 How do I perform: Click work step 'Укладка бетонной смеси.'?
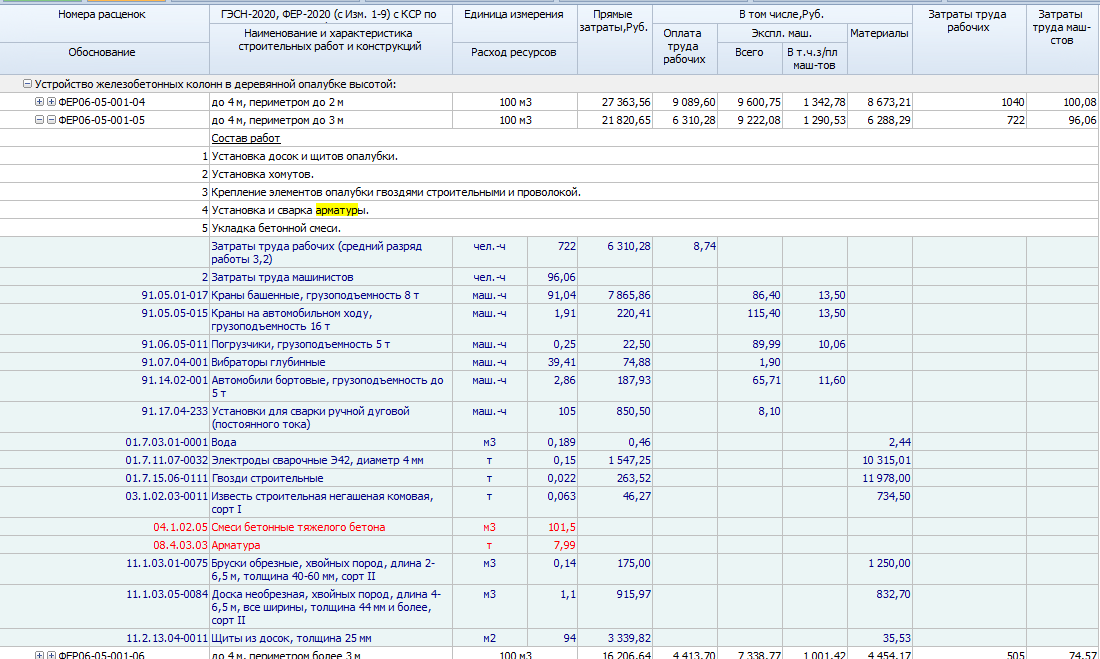[x=276, y=228]
